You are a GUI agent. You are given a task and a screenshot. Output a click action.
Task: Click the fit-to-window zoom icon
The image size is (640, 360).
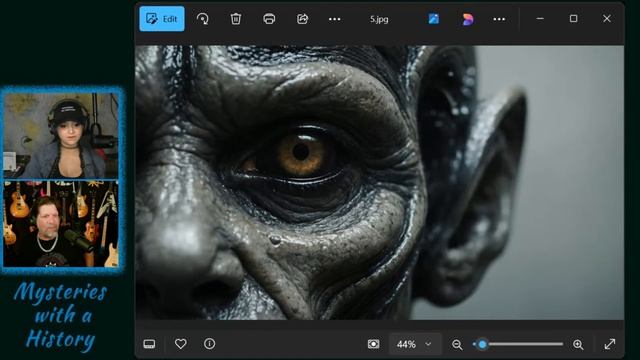pyautogui.click(x=373, y=344)
